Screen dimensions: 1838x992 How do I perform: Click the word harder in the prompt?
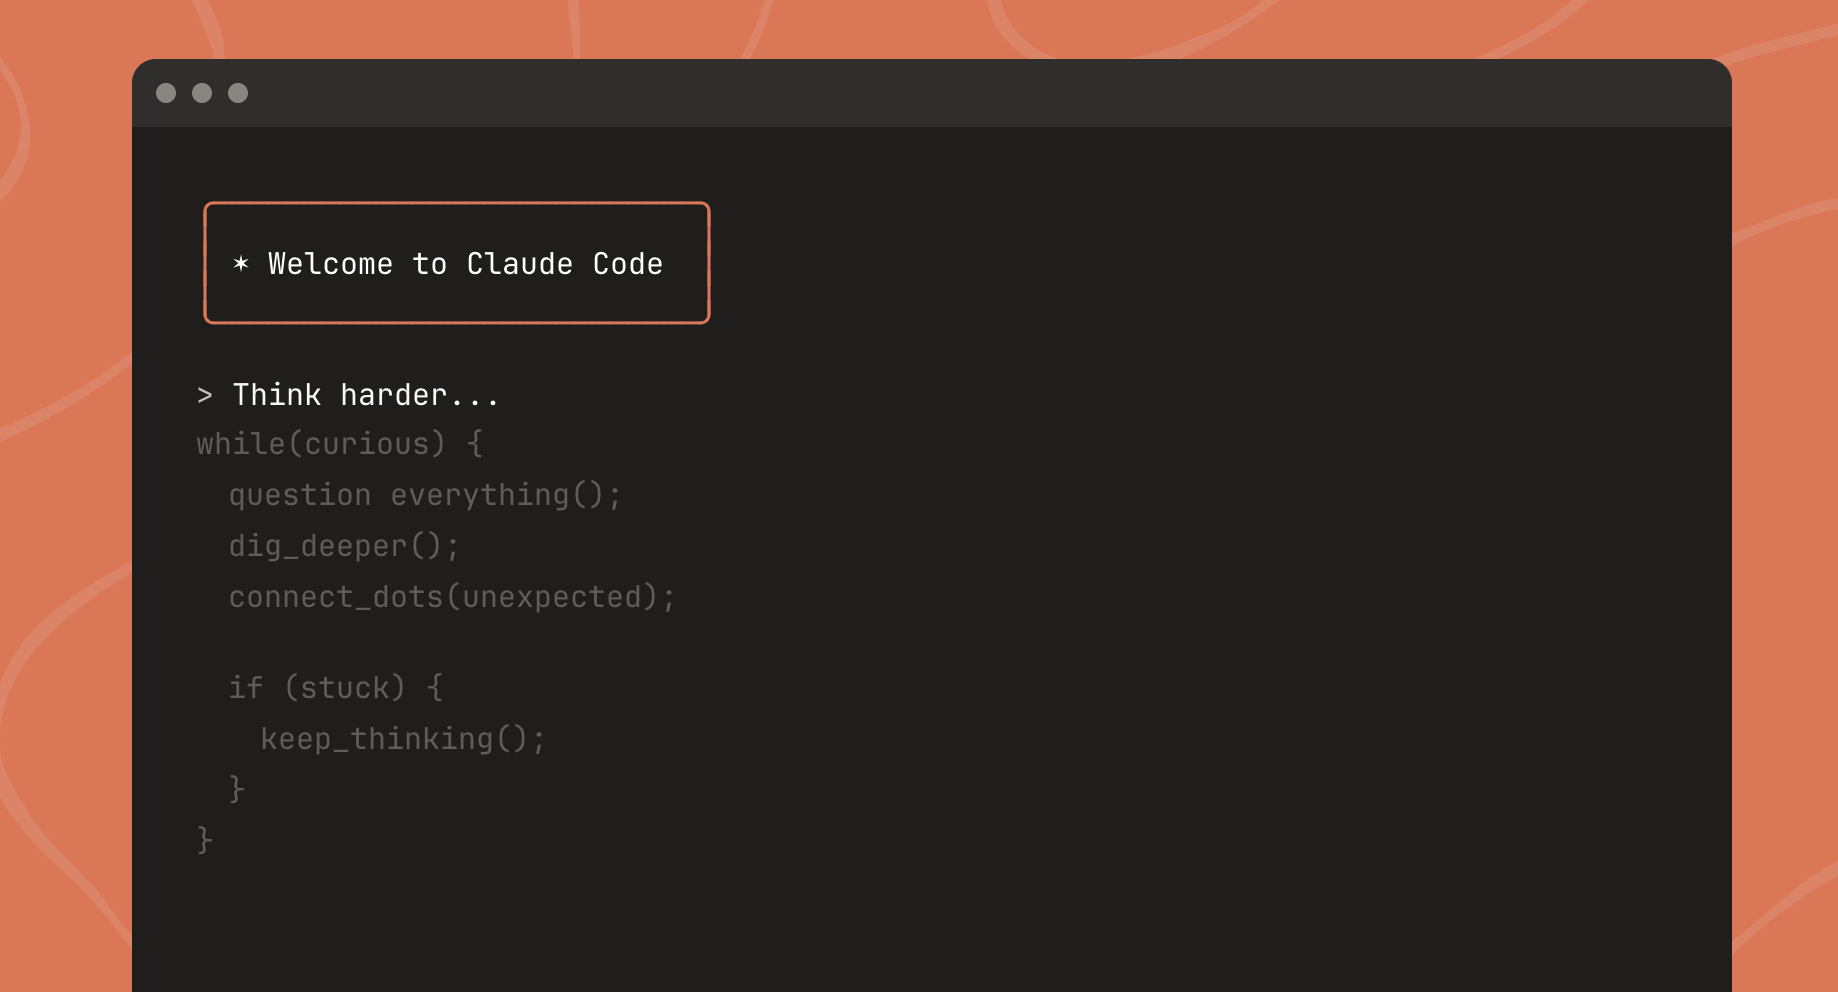(x=393, y=396)
